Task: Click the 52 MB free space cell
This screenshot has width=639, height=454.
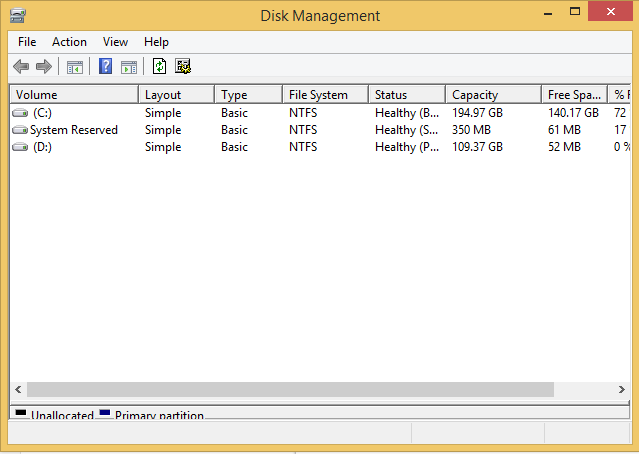Action: click(564, 147)
